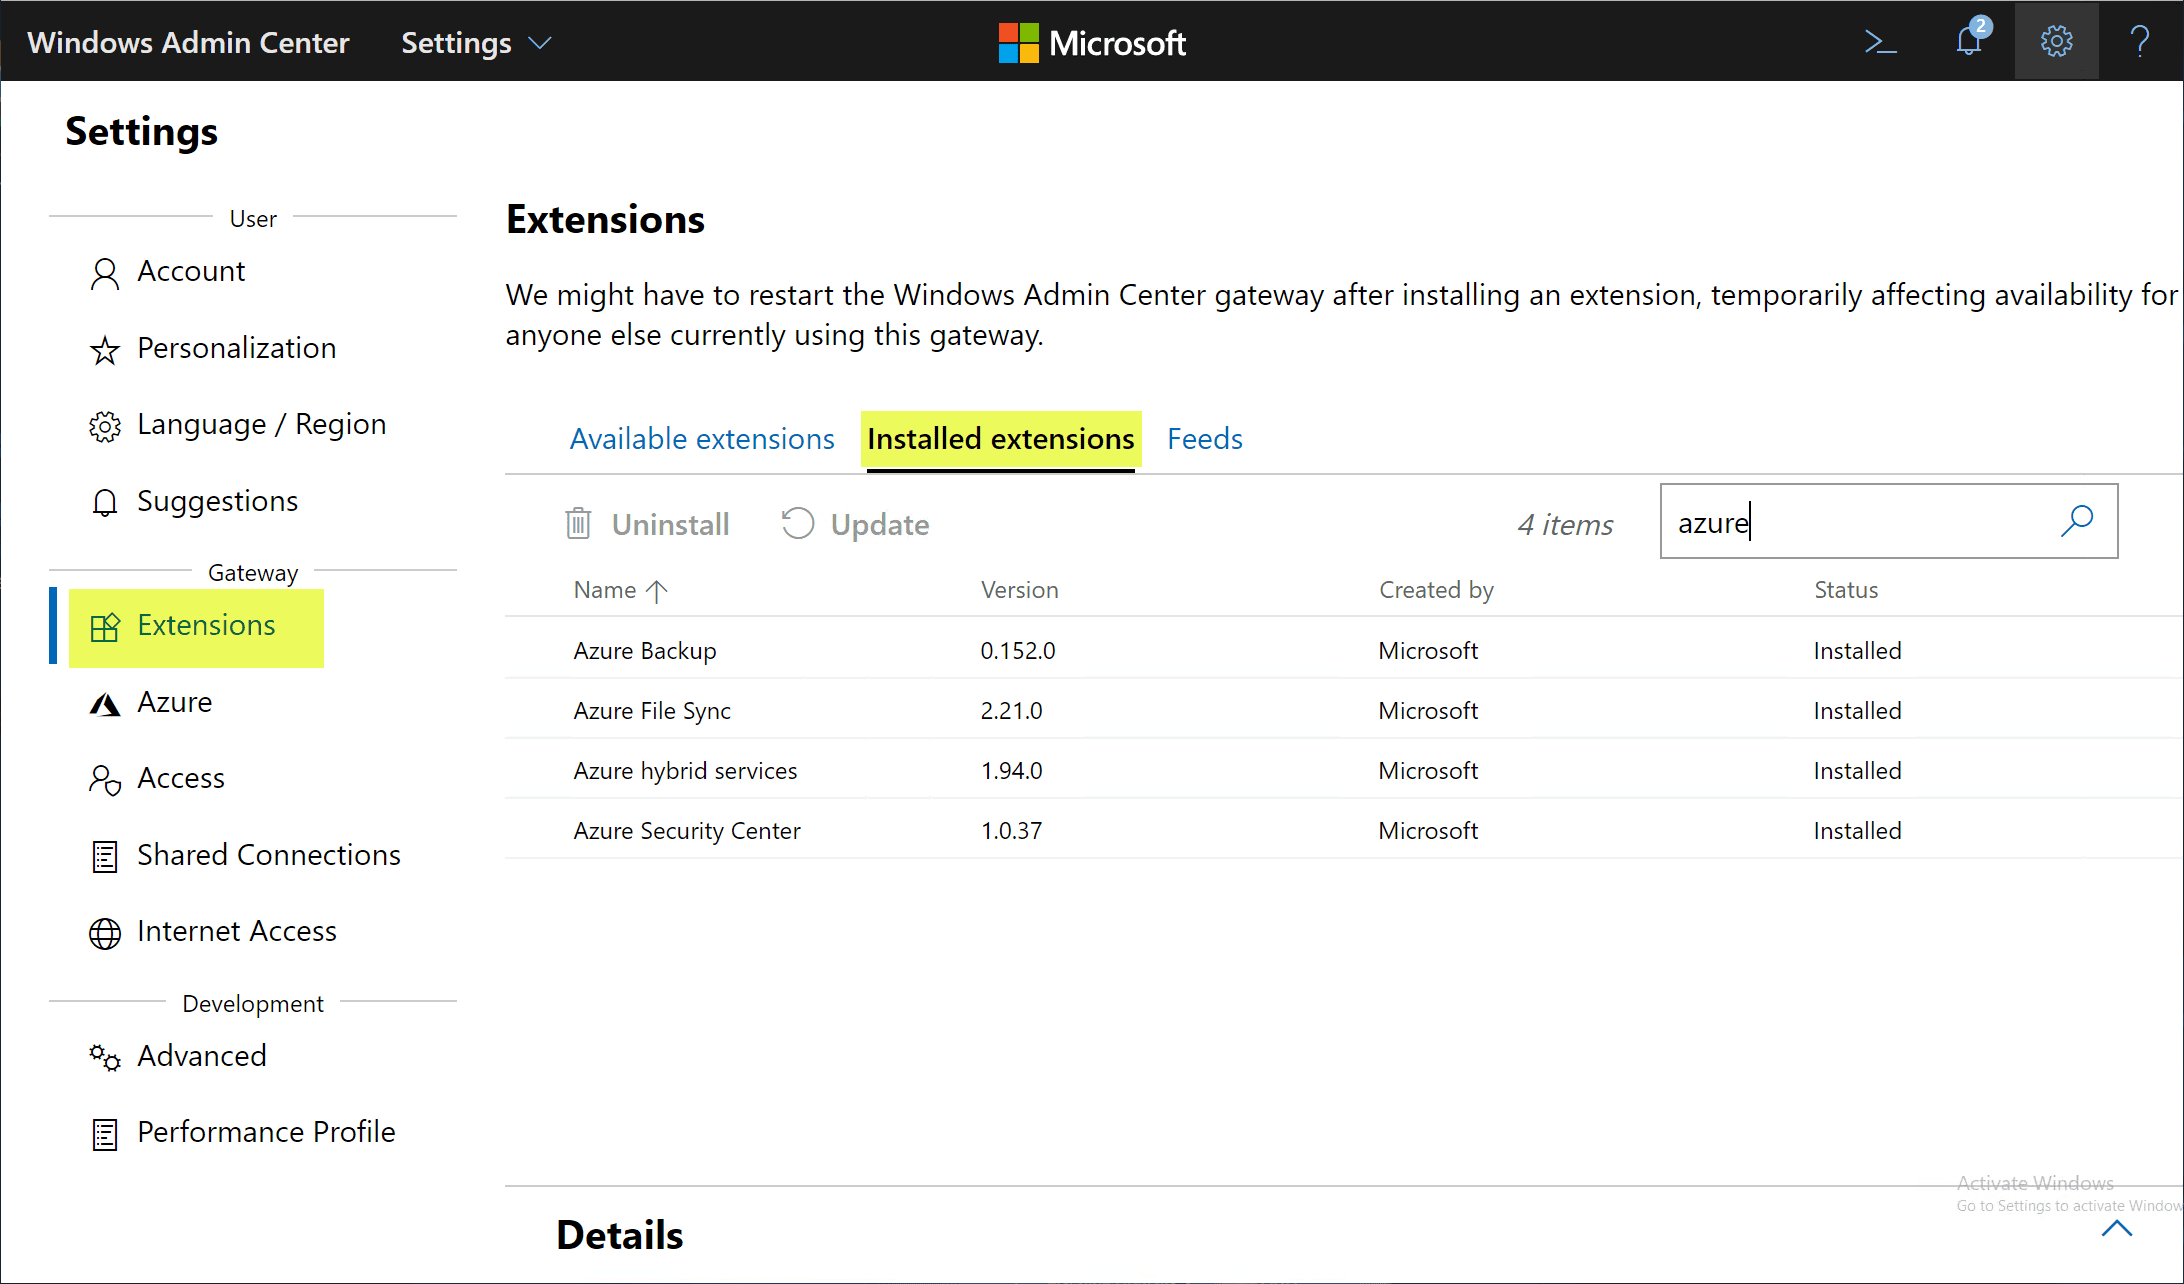
Task: Collapse the Details panel chevron
Action: coord(2118,1229)
